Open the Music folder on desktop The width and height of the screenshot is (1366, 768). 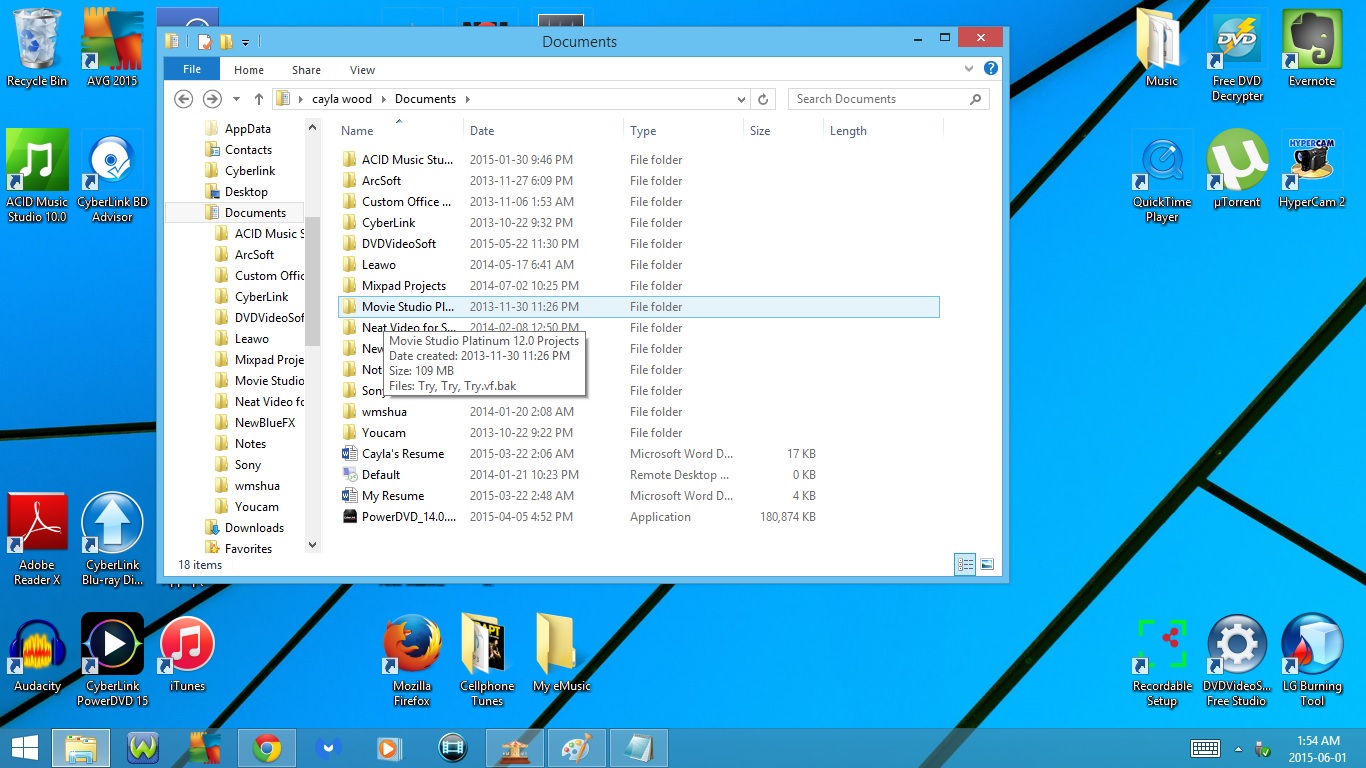point(1162,47)
